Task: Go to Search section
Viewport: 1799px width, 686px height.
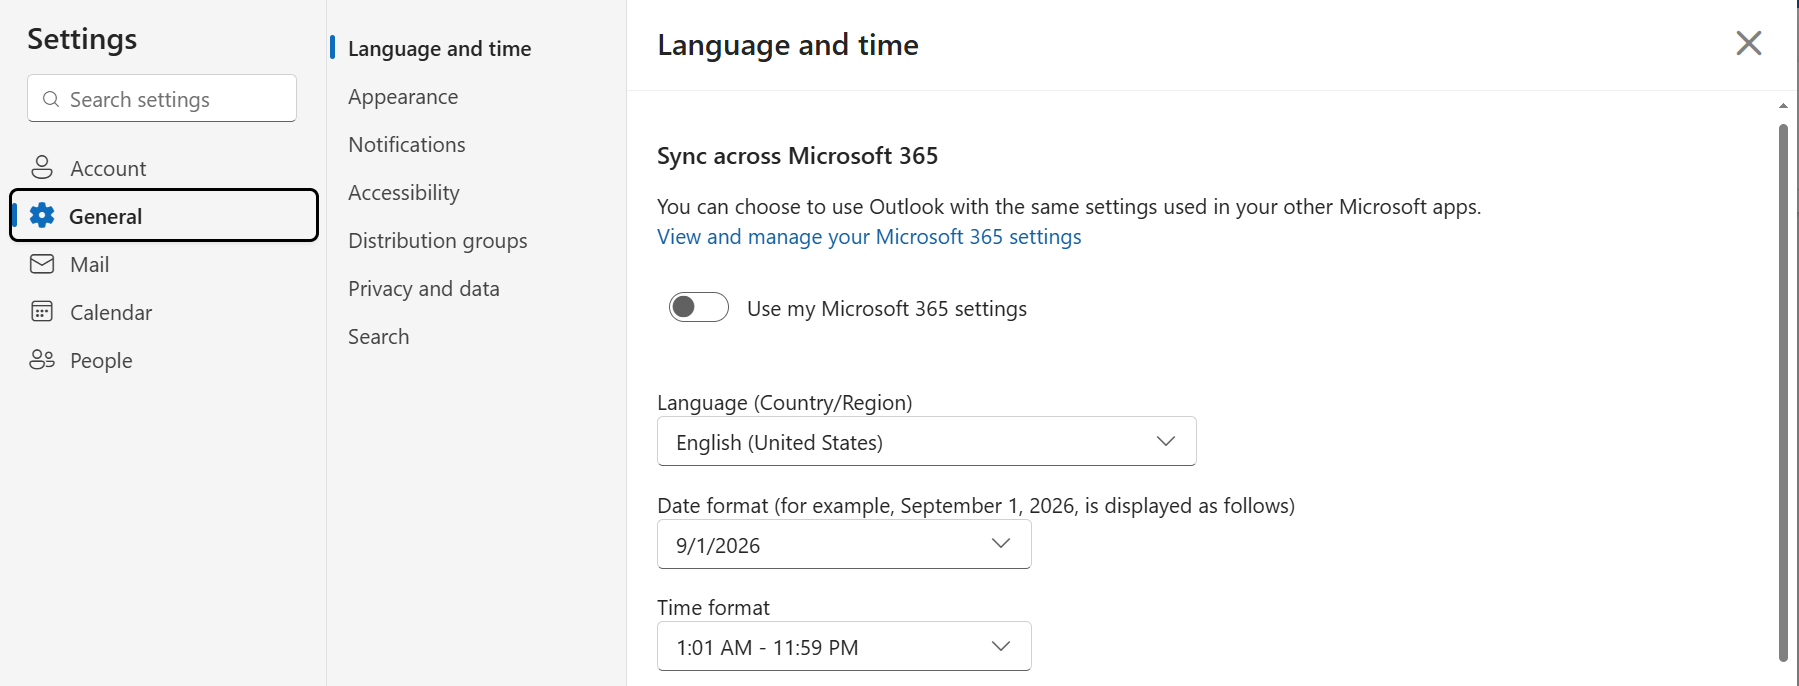Action: 378,336
